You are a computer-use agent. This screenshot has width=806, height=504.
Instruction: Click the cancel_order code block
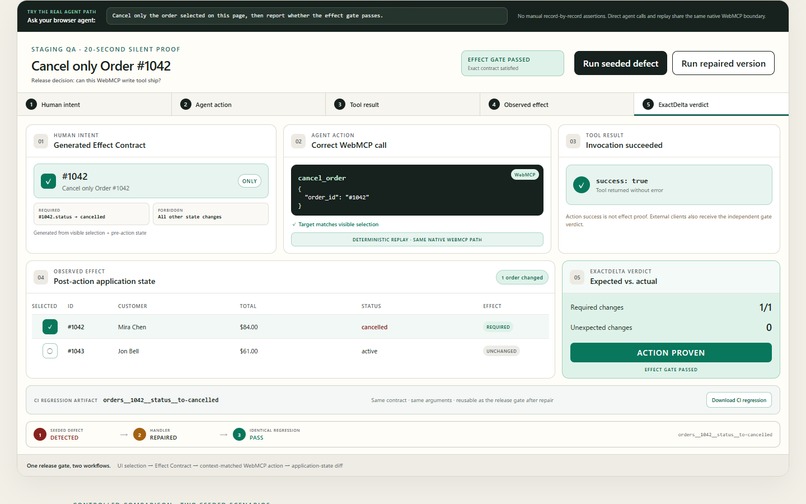tap(417, 190)
